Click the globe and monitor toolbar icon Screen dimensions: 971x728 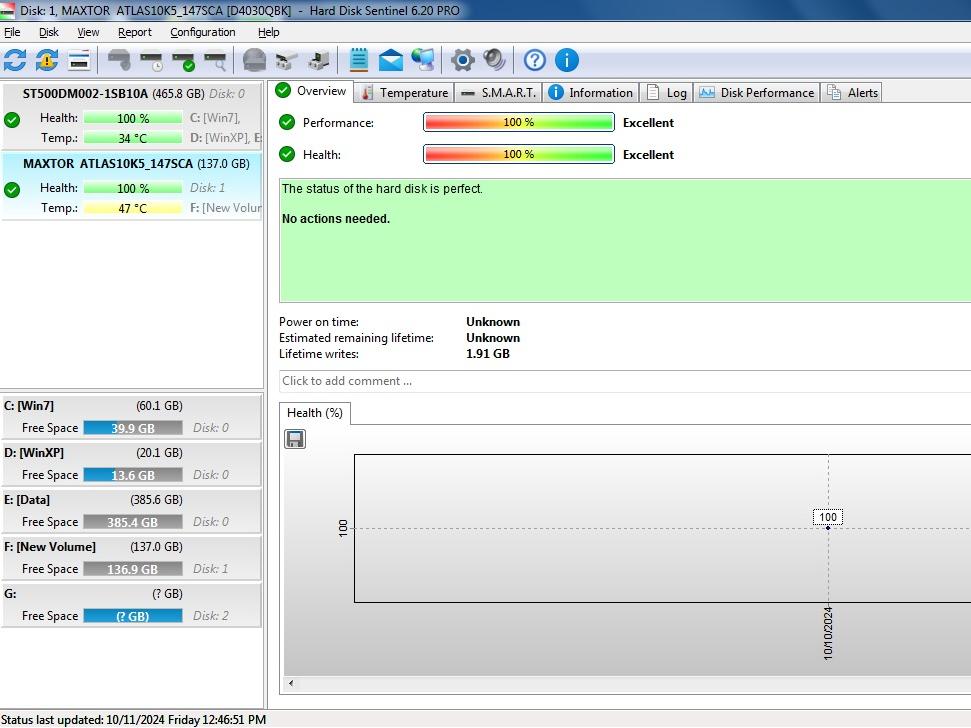[x=423, y=60]
